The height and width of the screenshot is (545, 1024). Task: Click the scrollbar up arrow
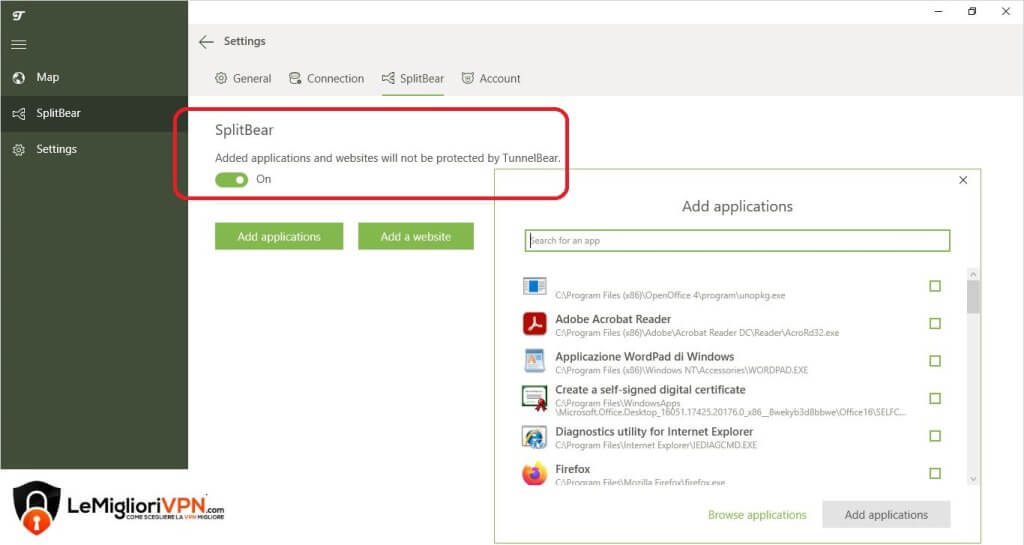point(973,275)
